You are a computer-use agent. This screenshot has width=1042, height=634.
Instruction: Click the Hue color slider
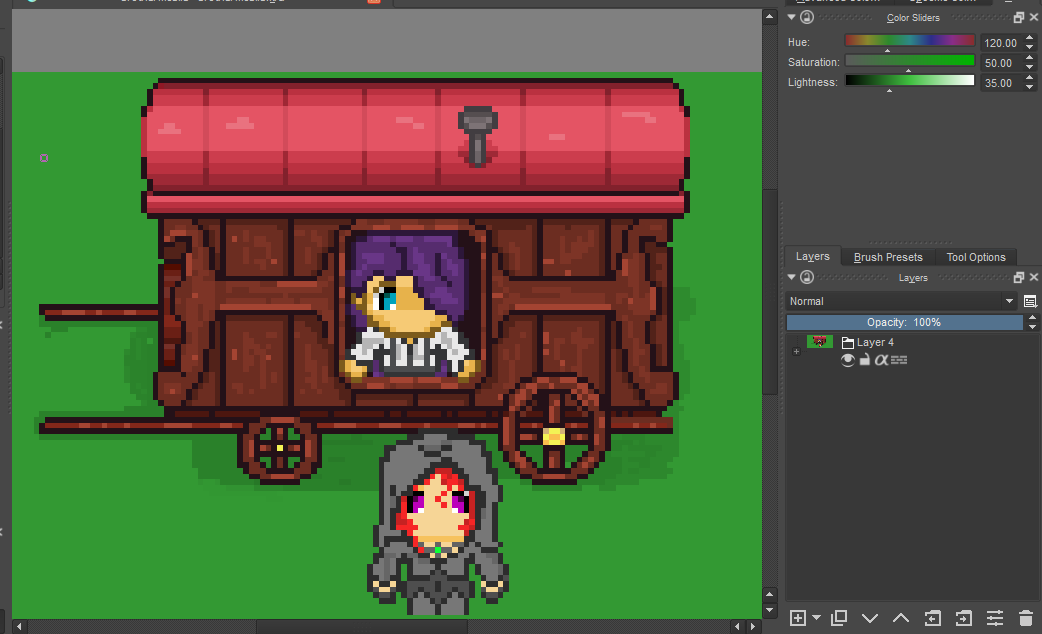click(910, 42)
